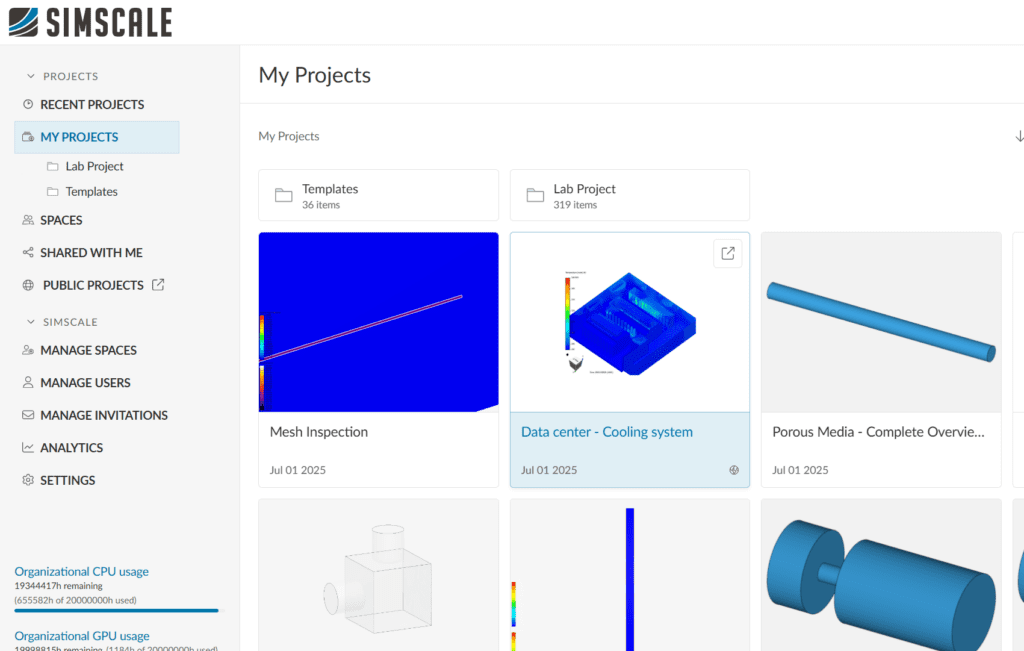The image size is (1024, 651).
Task: Select the Spaces icon in sidebar
Action: 29,220
